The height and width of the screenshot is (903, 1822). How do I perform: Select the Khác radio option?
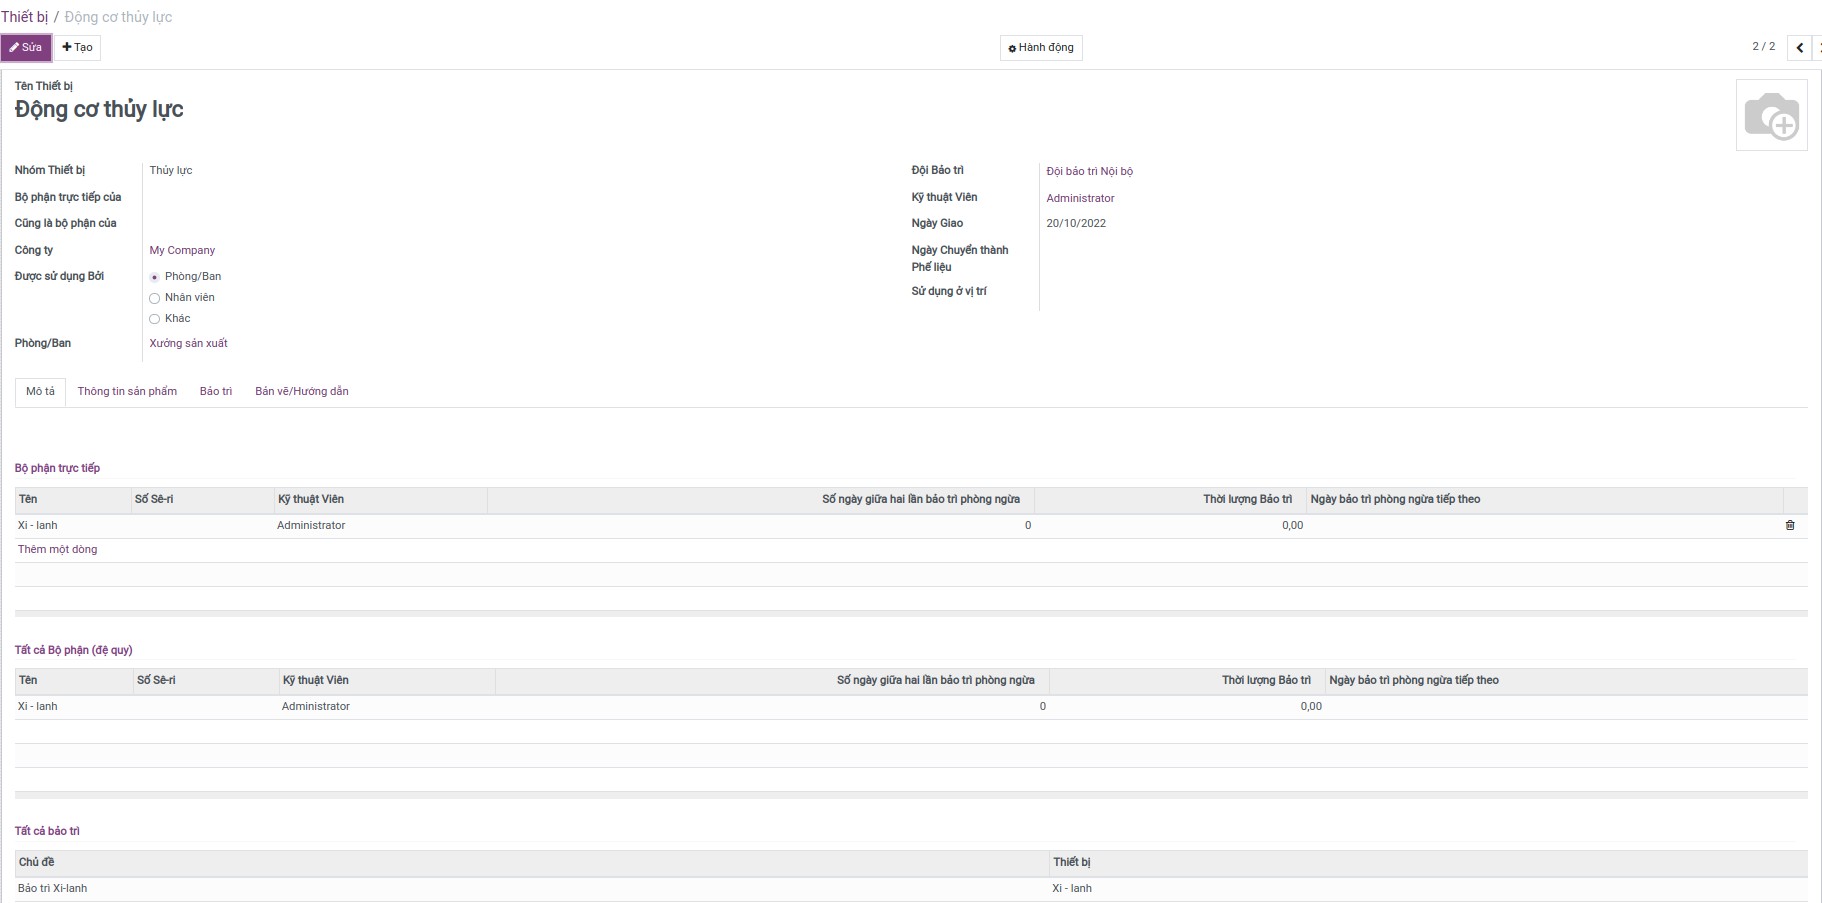coord(154,319)
